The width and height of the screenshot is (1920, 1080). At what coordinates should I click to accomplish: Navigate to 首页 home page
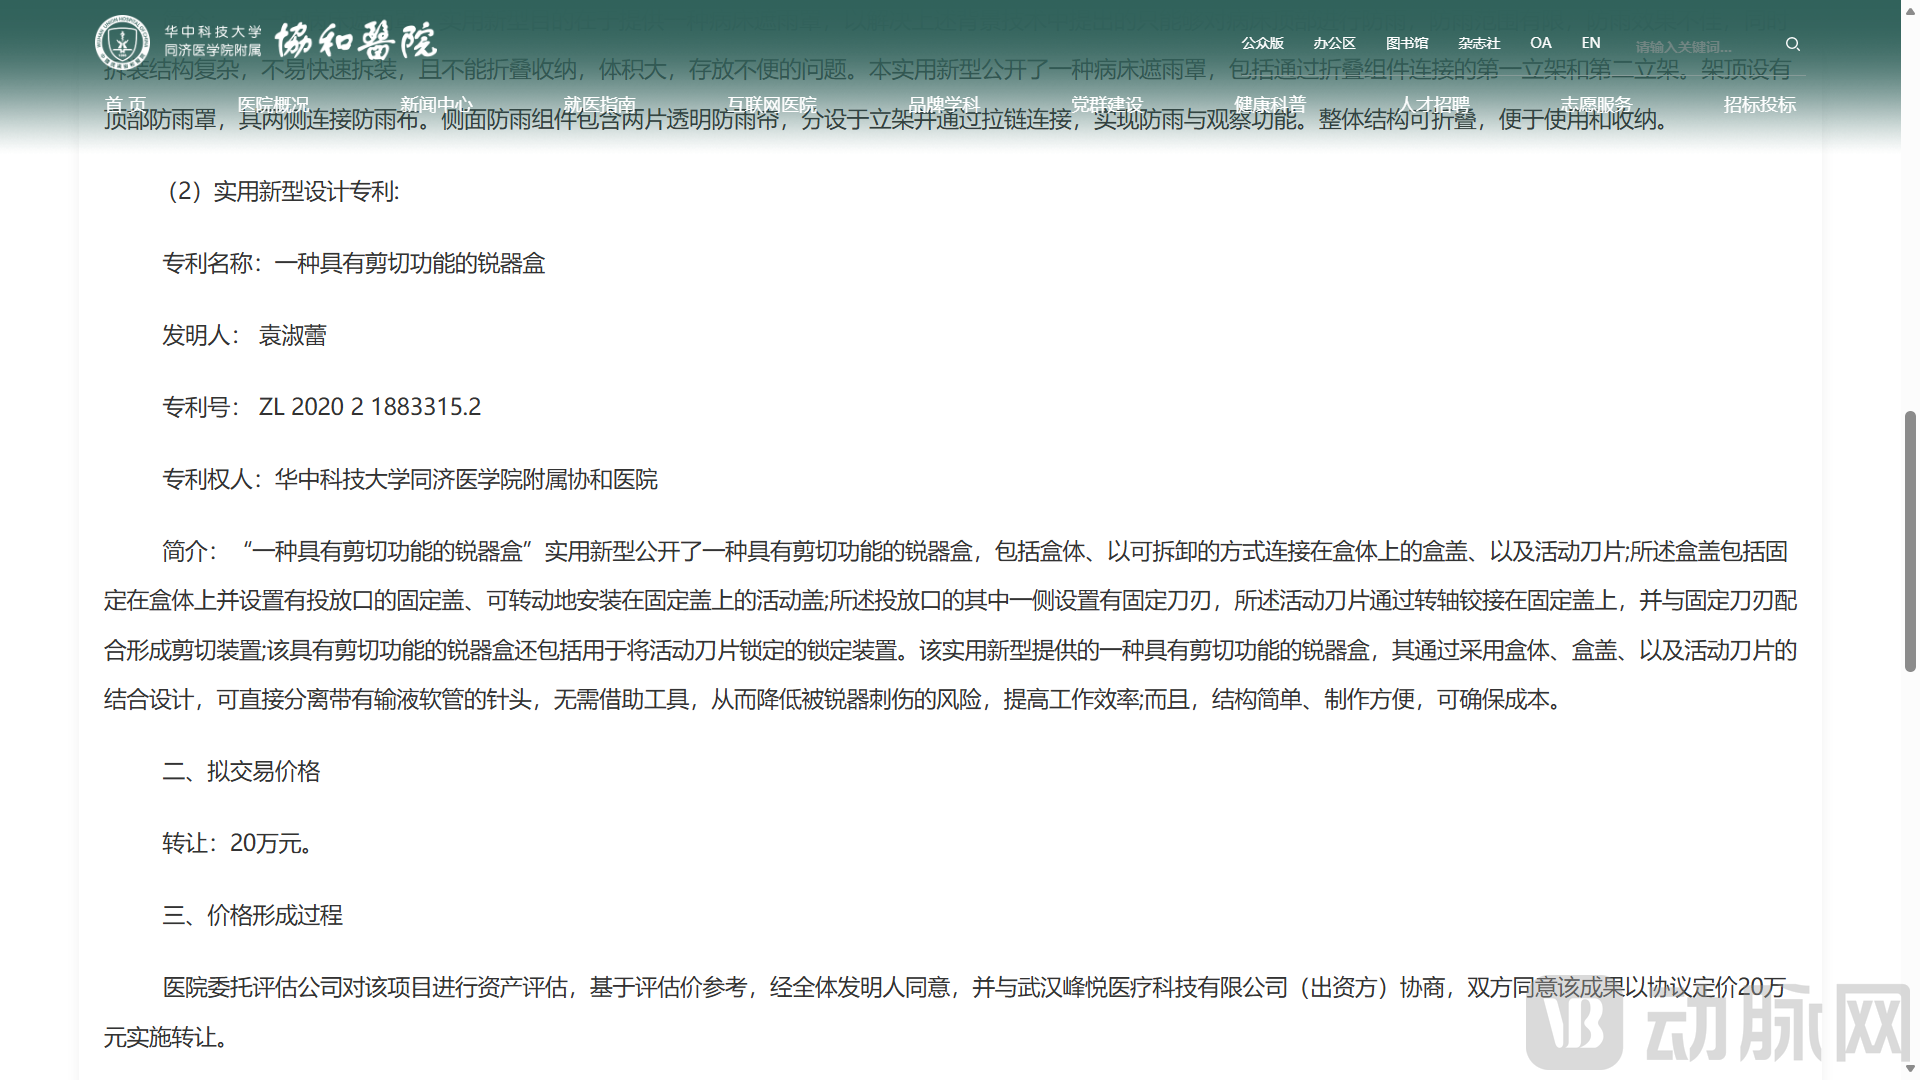126,104
